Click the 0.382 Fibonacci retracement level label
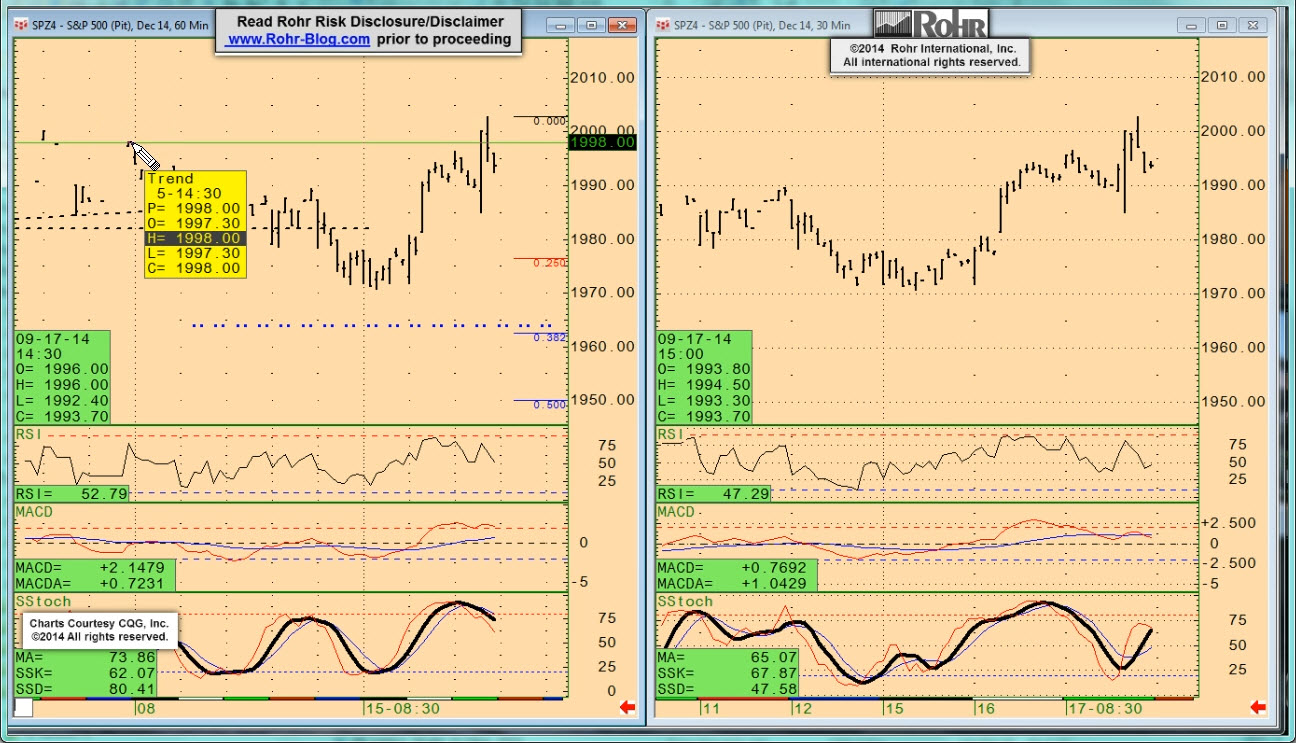This screenshot has height=743, width=1296. pyautogui.click(x=550, y=338)
